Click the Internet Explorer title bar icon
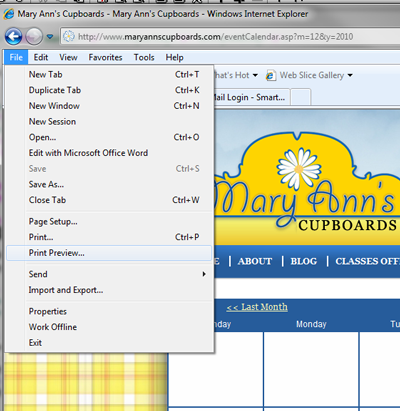This screenshot has width=400, height=411. [9, 14]
